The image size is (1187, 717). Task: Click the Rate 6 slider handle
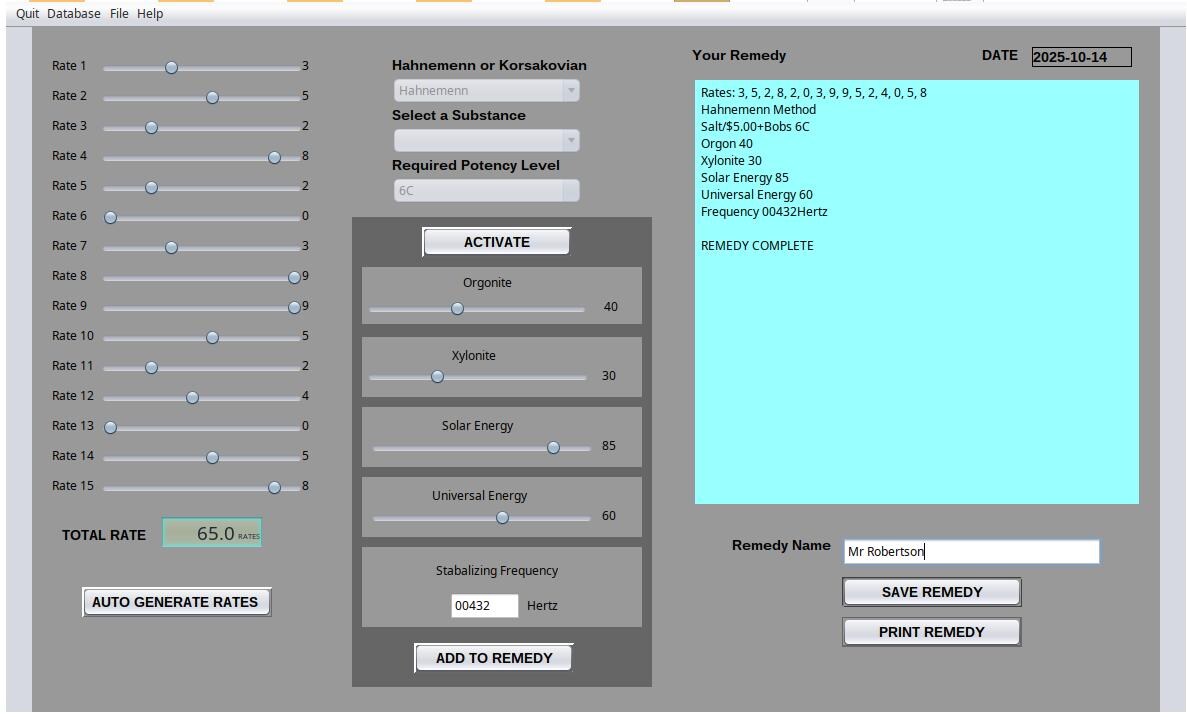tap(111, 218)
